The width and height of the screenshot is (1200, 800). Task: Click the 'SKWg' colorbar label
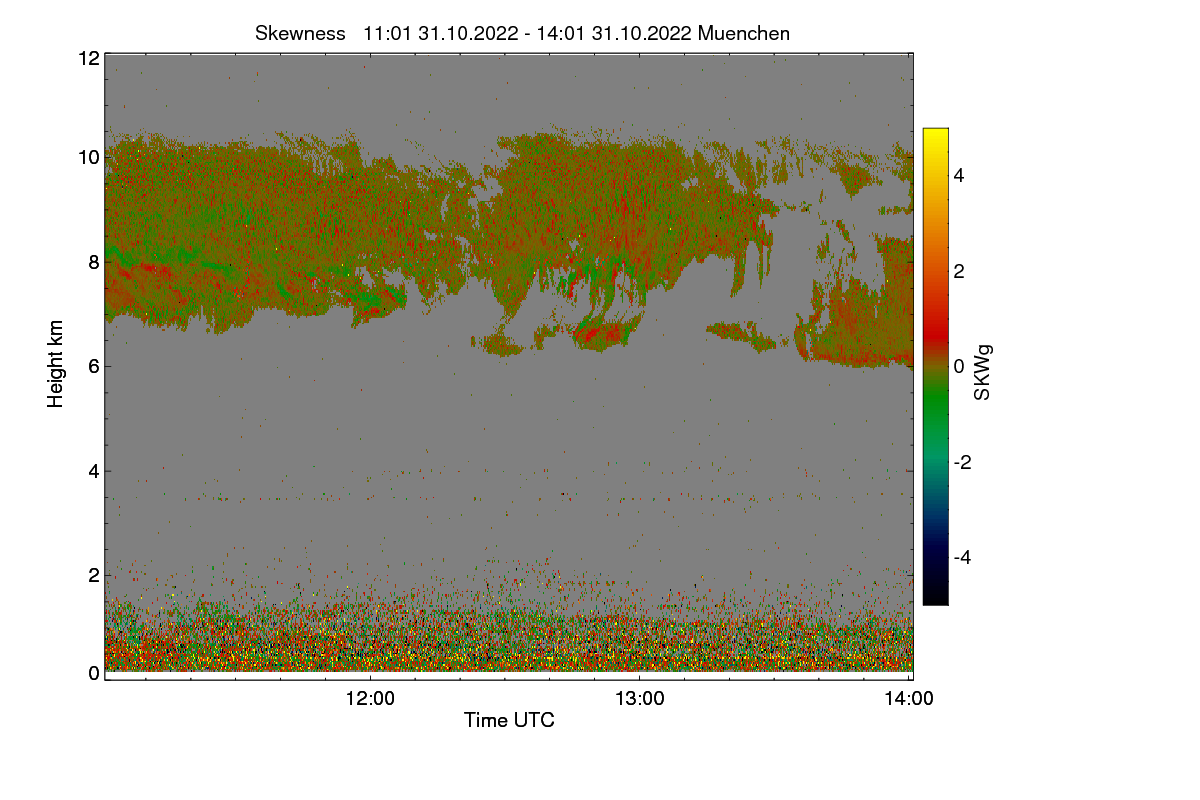[x=983, y=372]
